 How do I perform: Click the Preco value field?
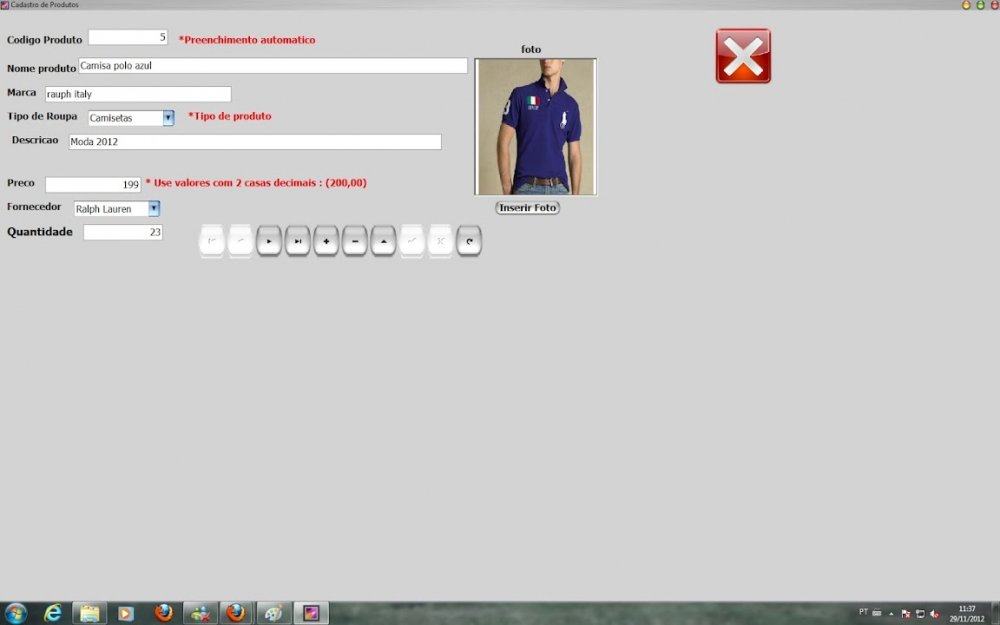[93, 185]
